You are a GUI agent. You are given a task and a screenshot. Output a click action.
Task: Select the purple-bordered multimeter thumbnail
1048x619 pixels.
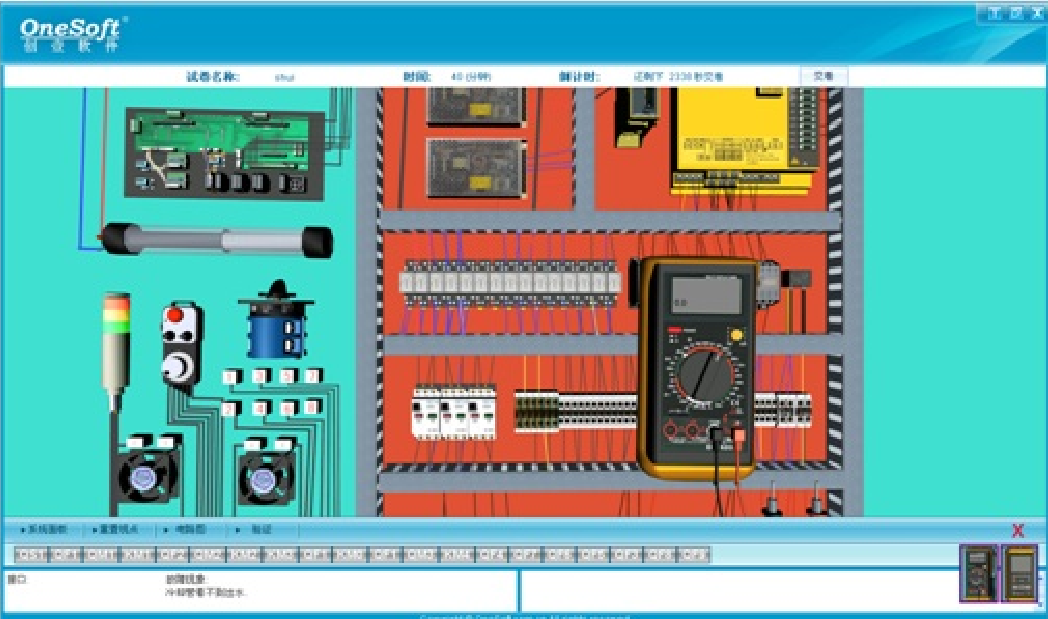[978, 574]
